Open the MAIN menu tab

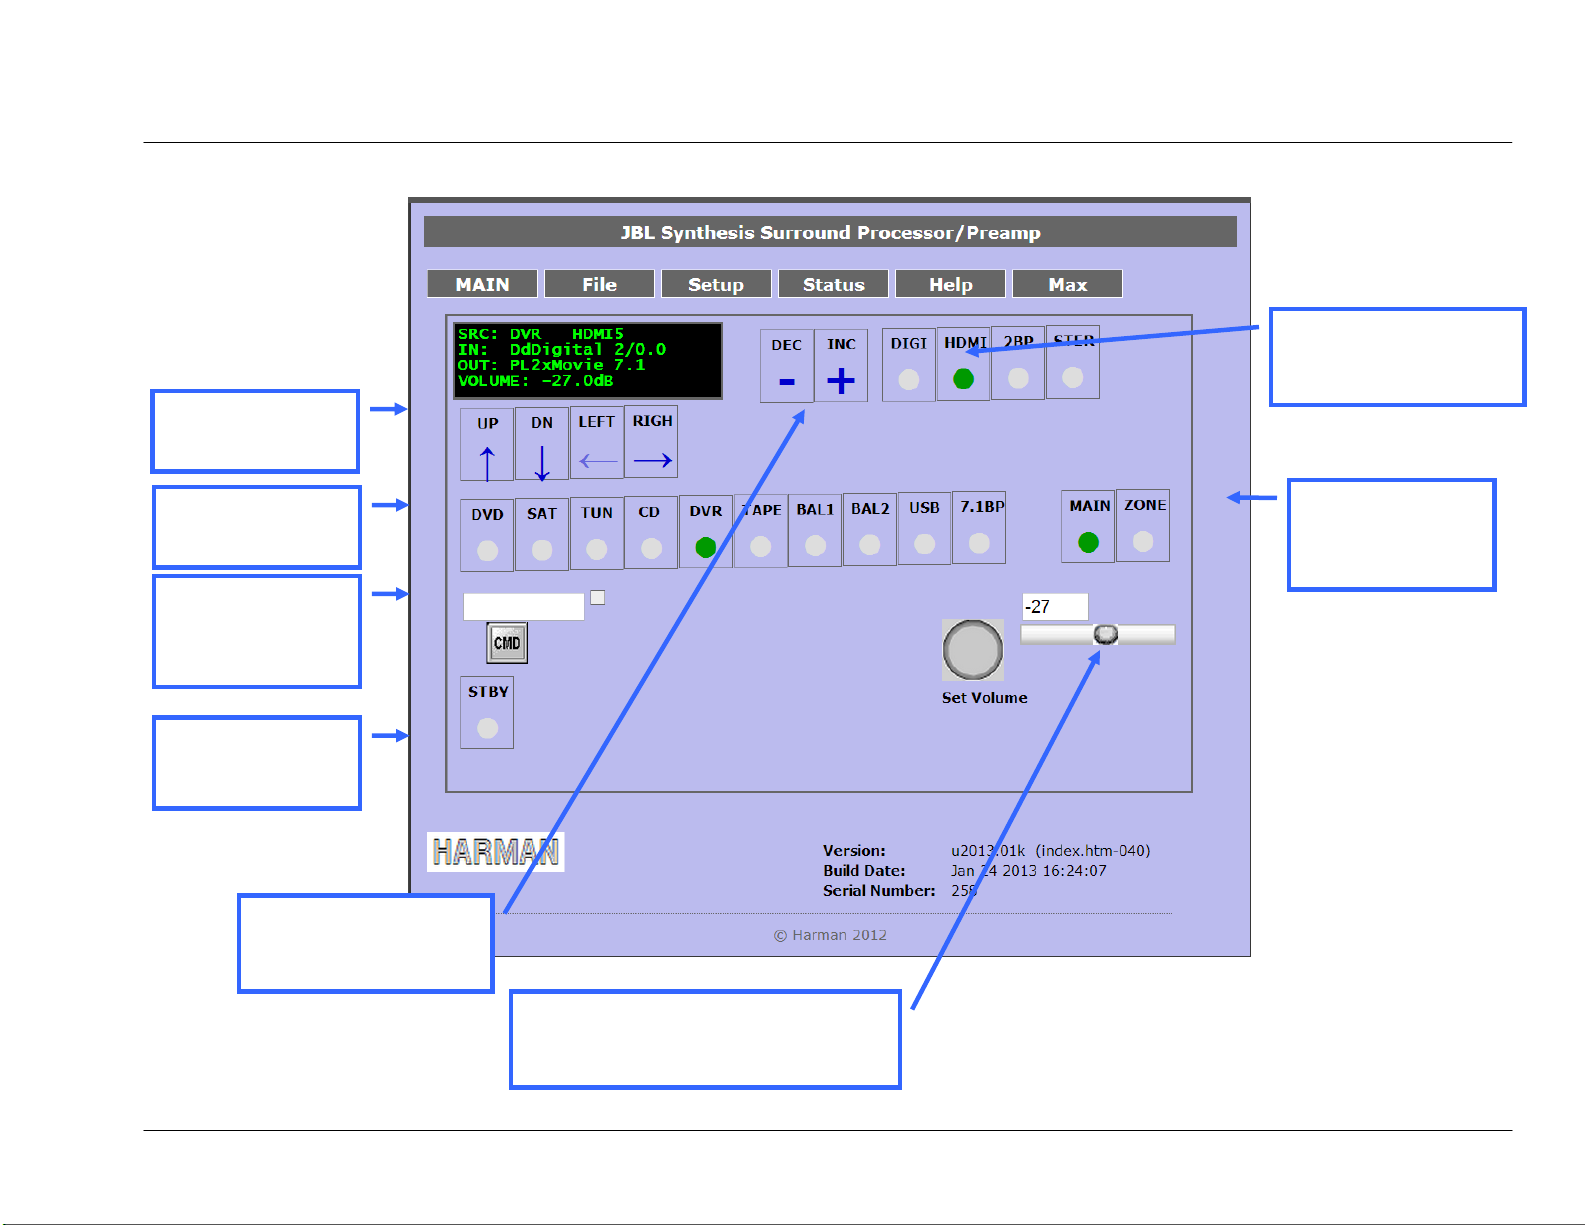(482, 284)
